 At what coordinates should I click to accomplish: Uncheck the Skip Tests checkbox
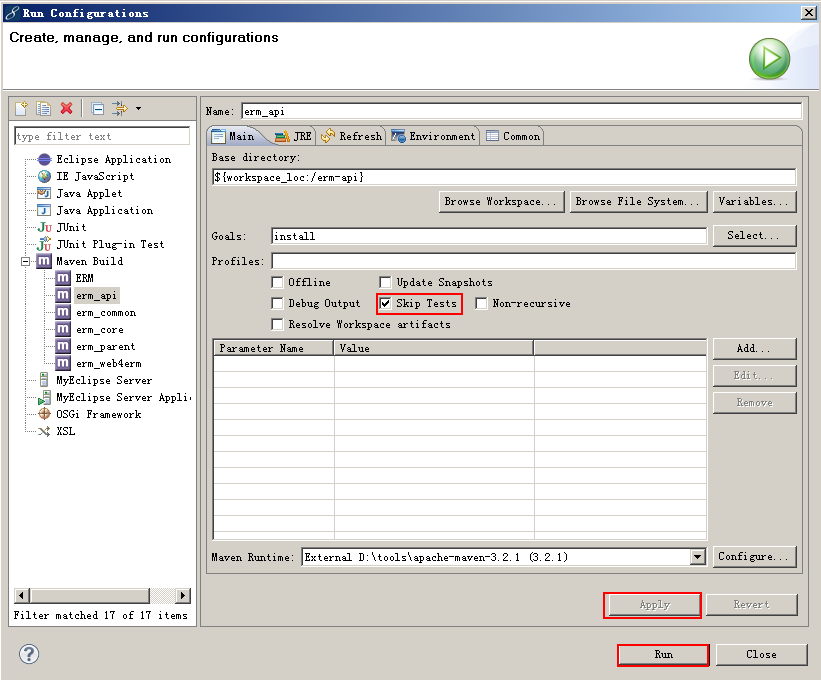[385, 303]
